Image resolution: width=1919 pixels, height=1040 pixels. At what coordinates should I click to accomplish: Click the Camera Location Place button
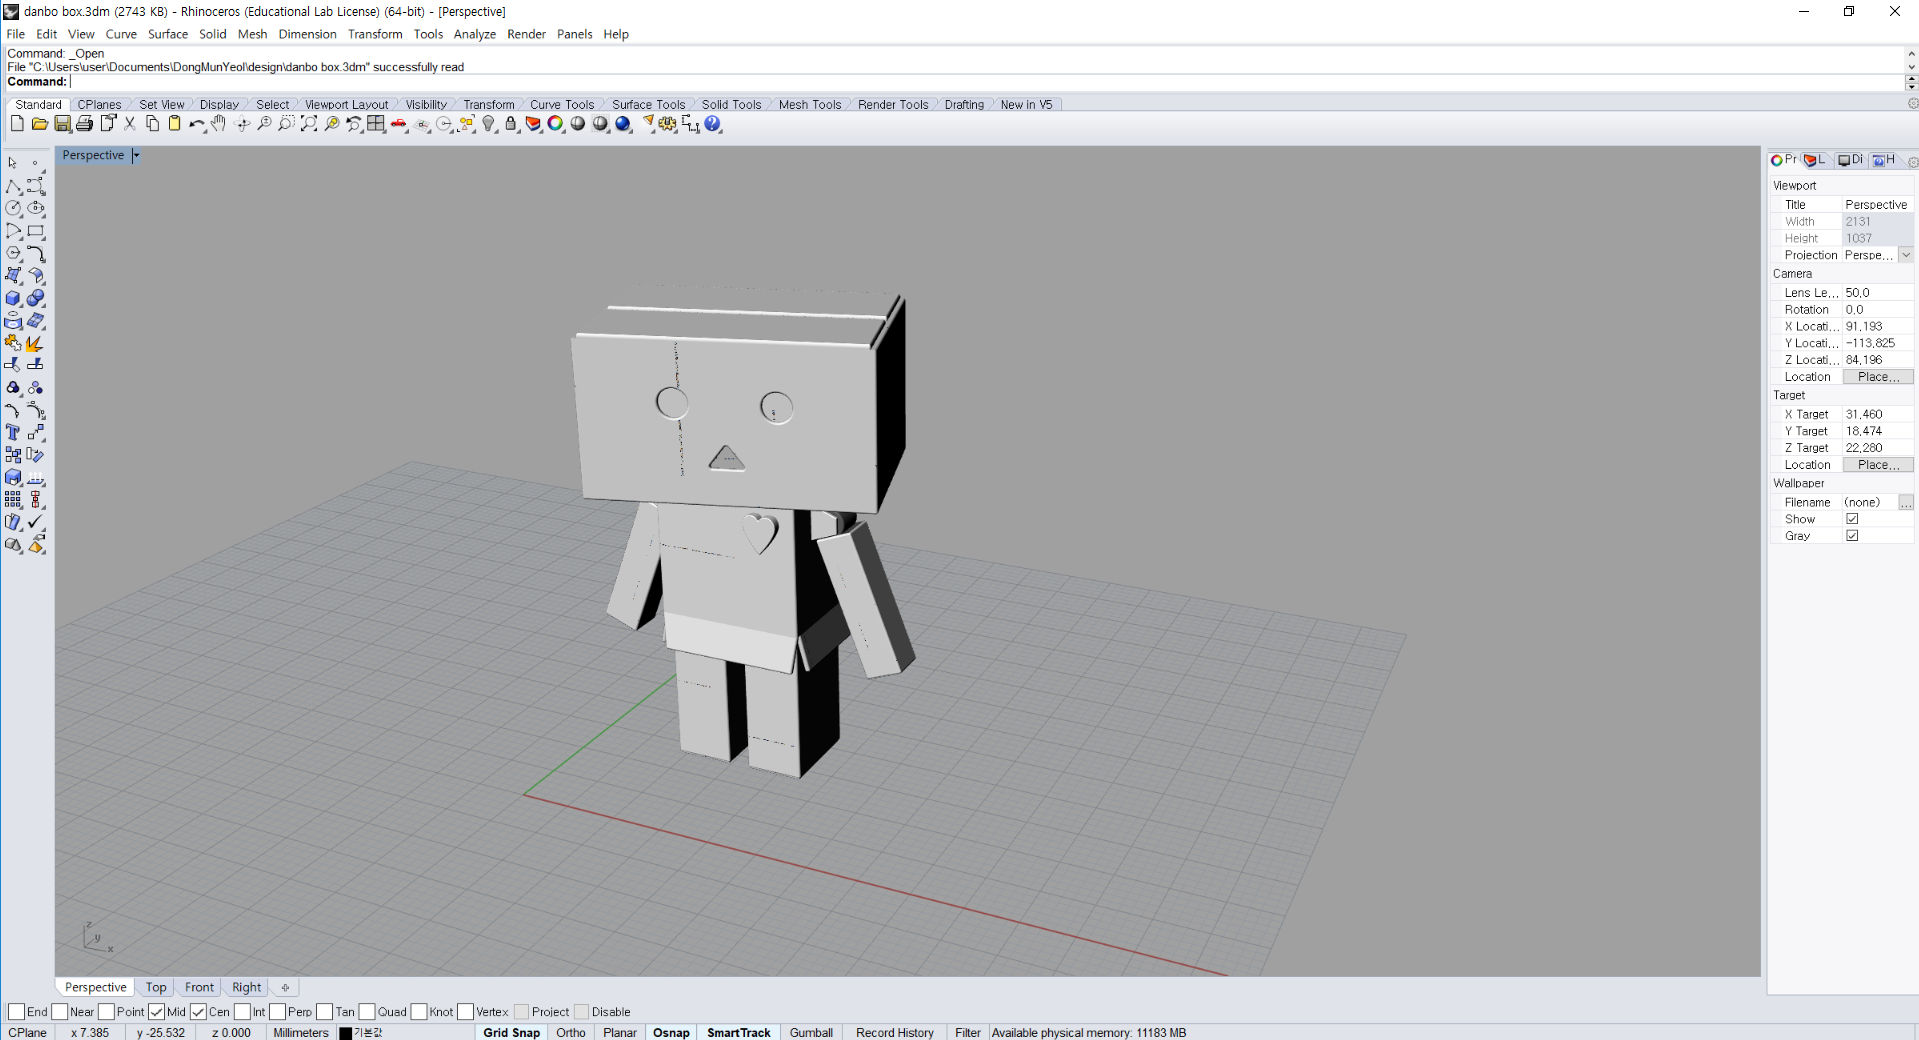click(x=1878, y=377)
